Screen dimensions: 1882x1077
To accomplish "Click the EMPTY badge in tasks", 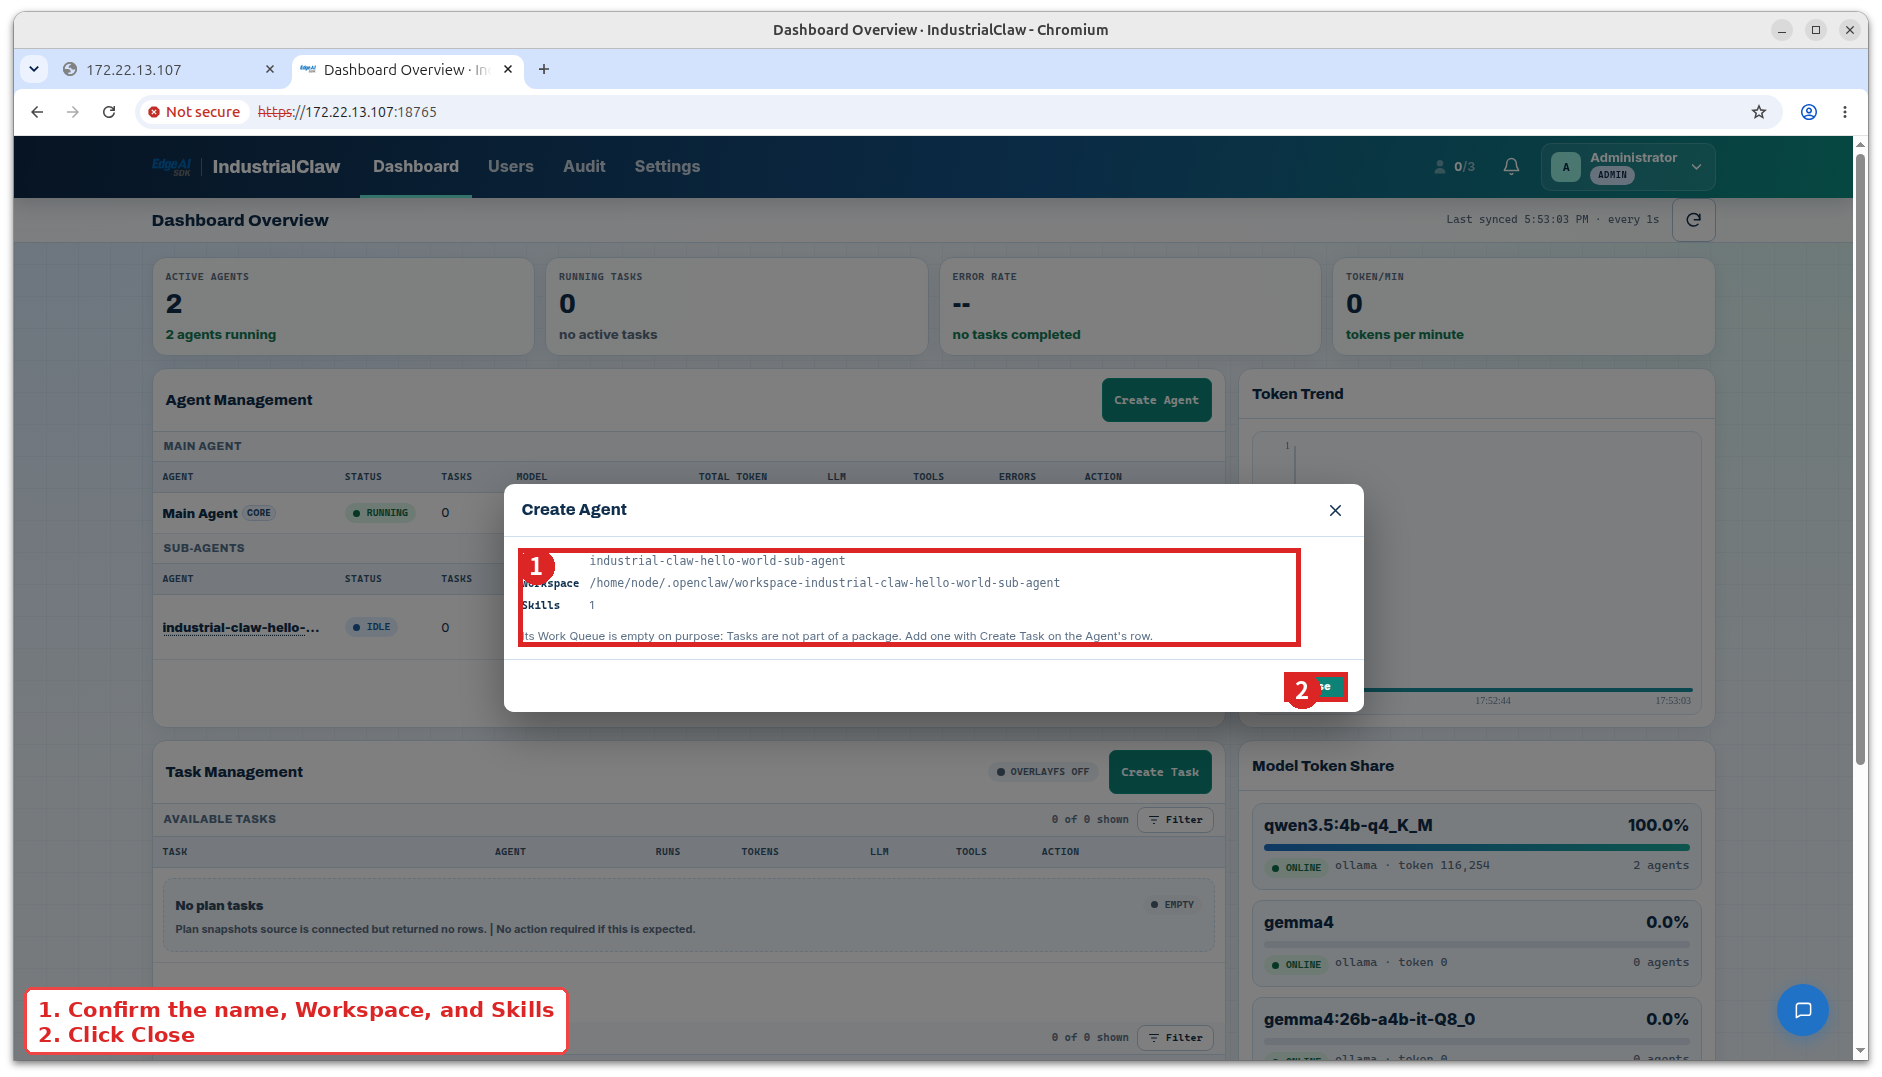I will pos(1172,905).
